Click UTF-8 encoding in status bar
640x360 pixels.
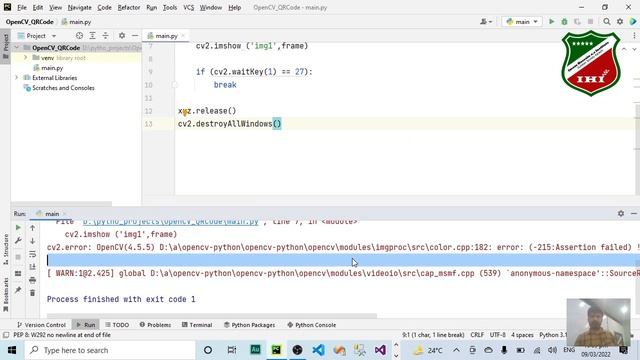click(x=498, y=335)
